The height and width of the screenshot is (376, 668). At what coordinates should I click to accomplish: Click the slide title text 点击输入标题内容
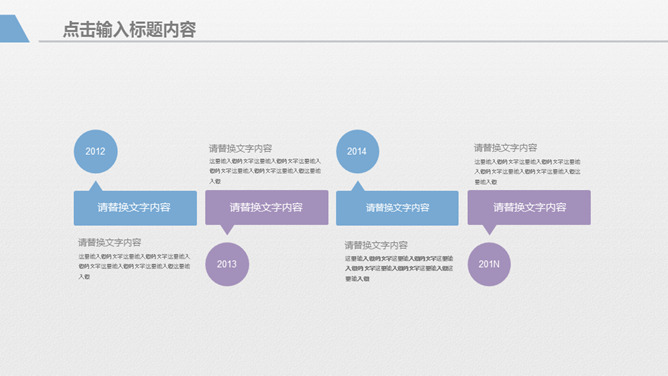pos(130,29)
